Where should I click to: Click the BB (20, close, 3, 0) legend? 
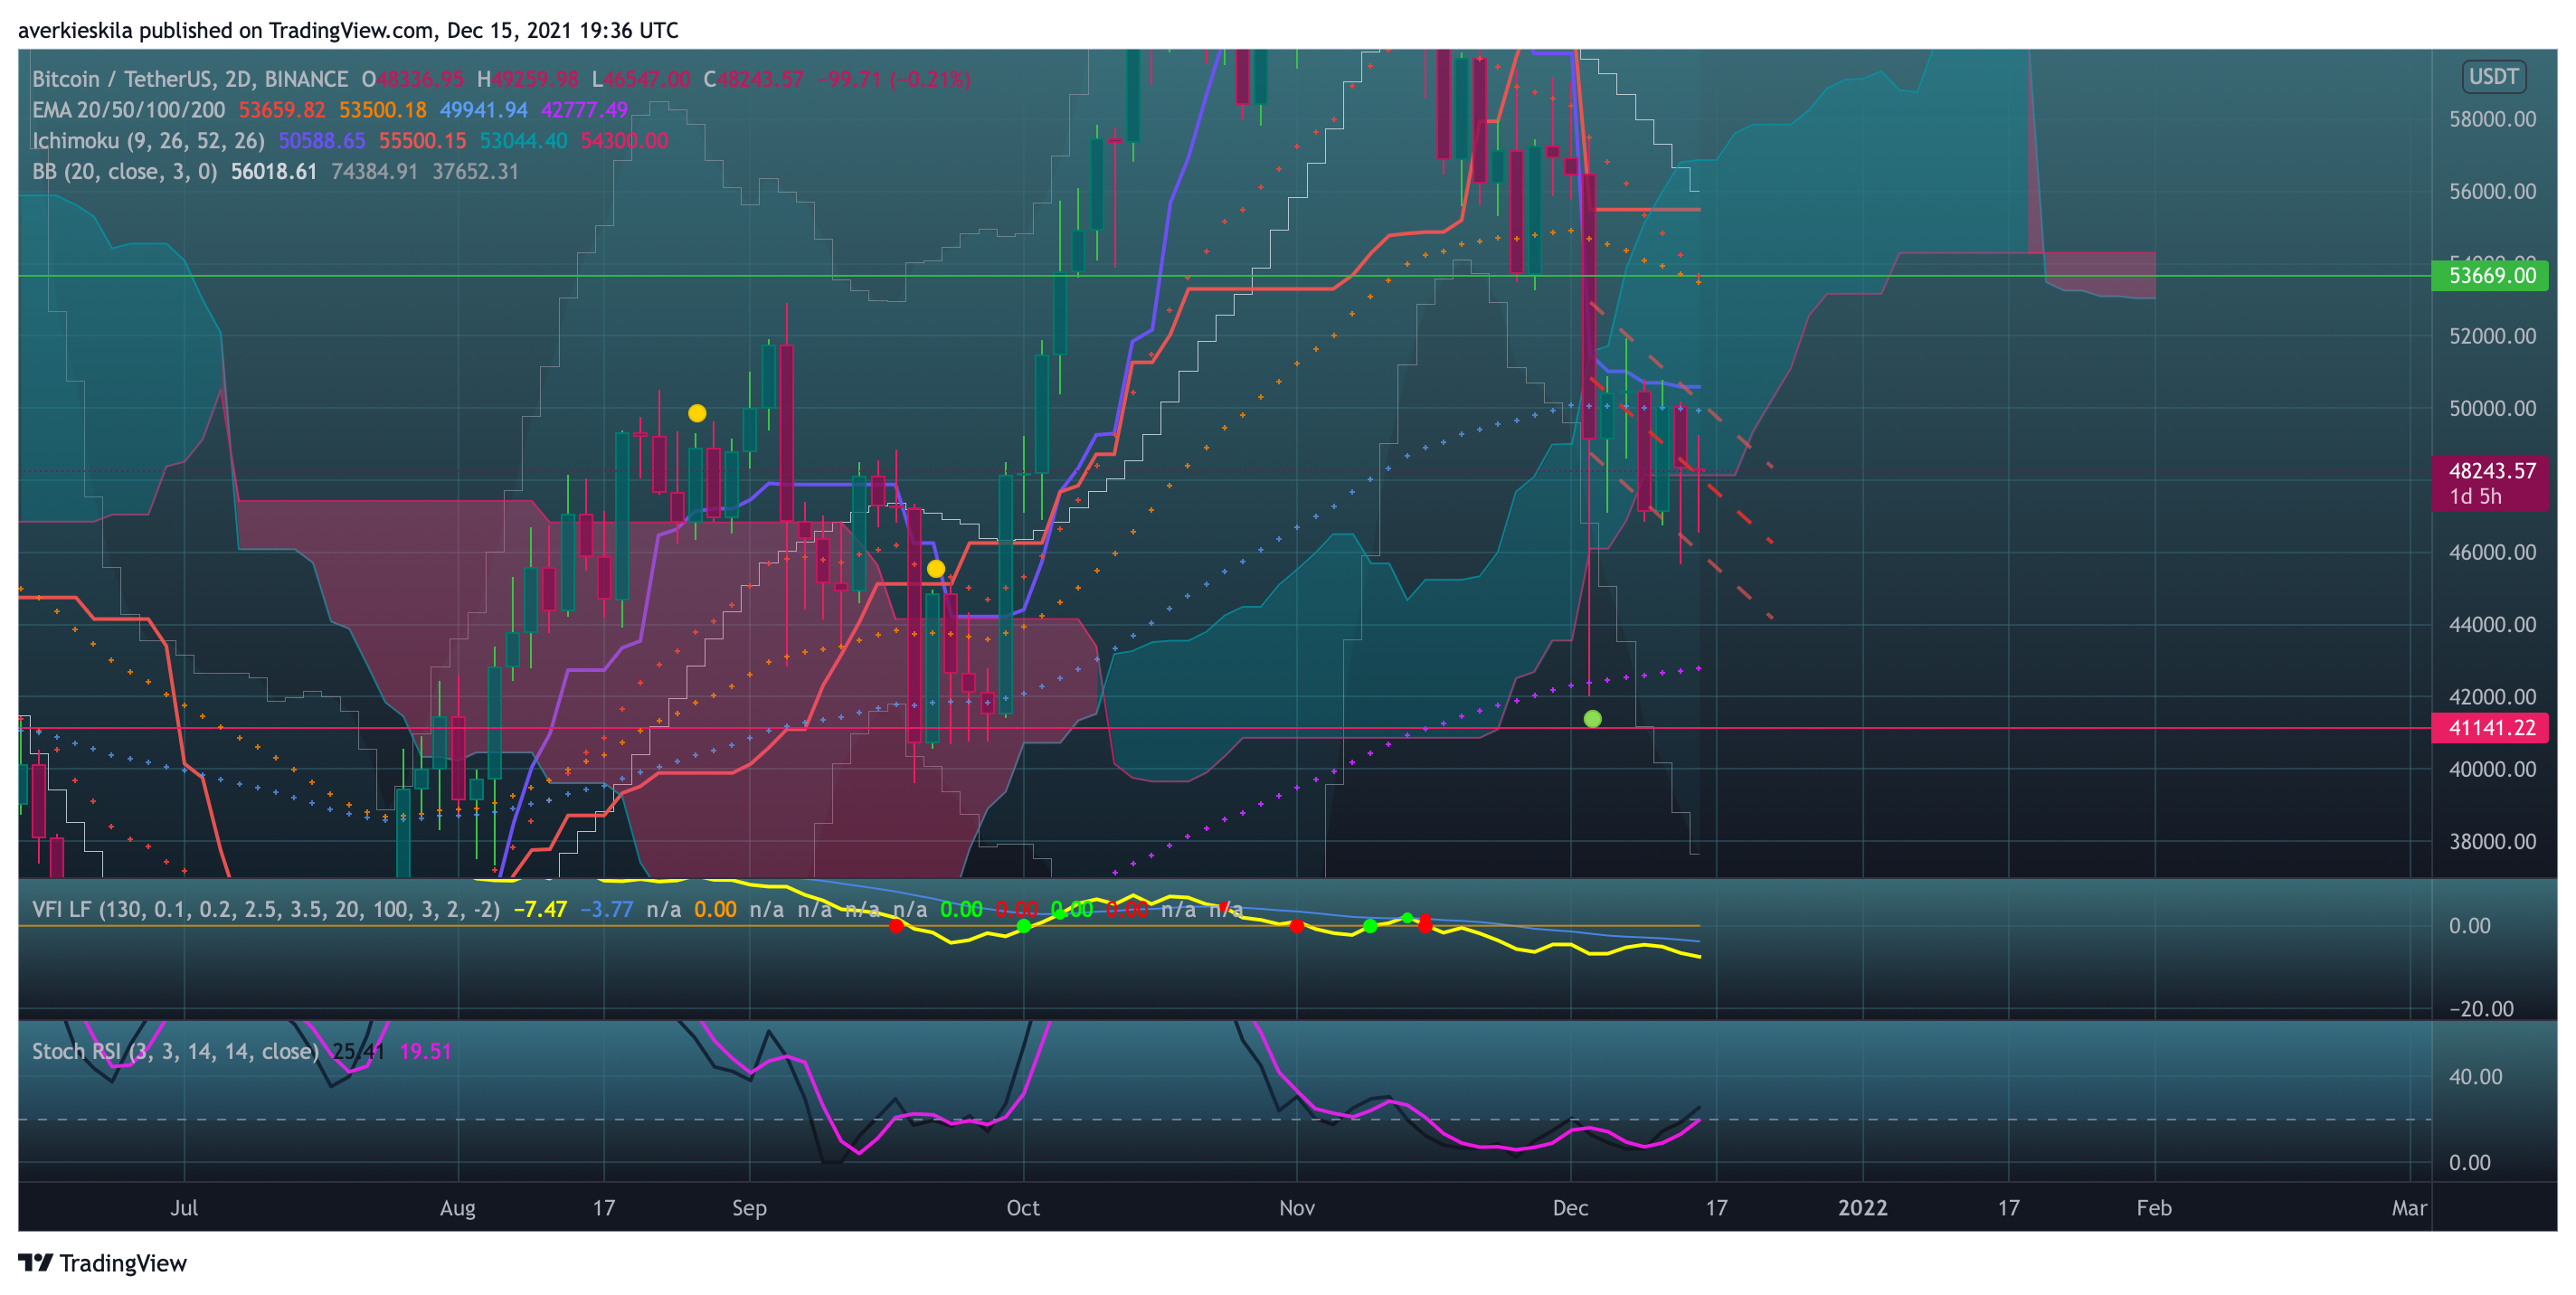tap(124, 172)
